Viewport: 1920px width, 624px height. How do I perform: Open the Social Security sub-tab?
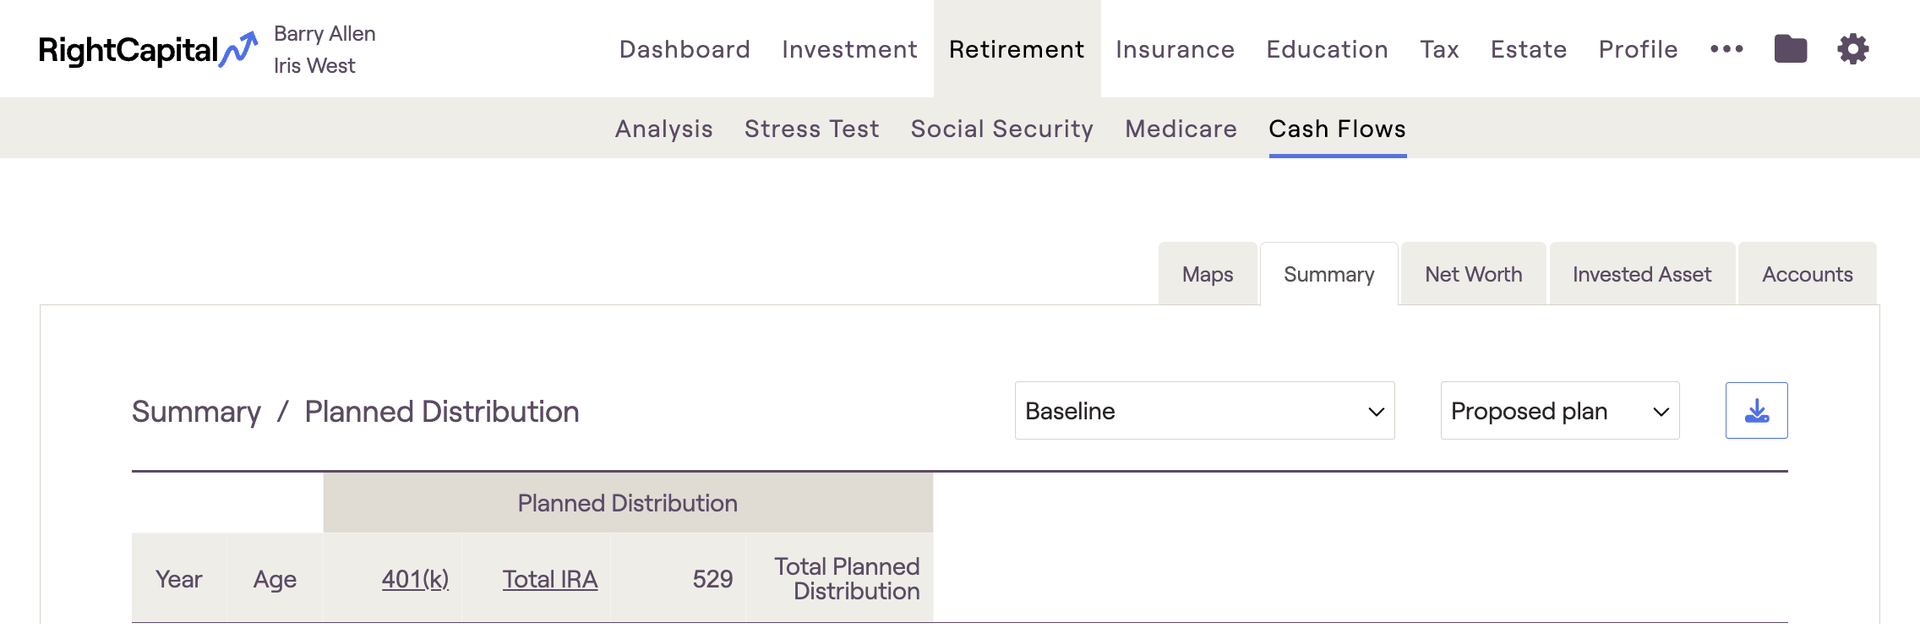coord(1002,129)
